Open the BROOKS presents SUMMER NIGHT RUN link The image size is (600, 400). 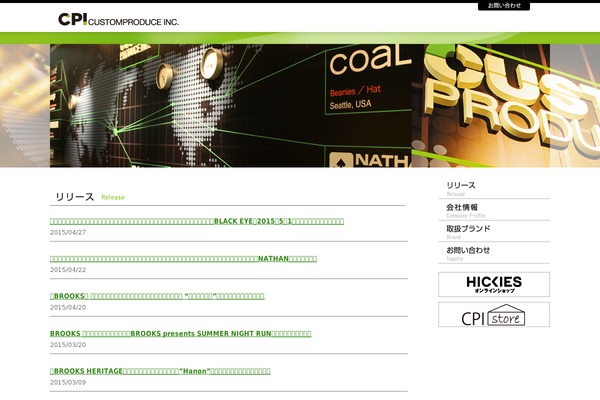tap(181, 333)
